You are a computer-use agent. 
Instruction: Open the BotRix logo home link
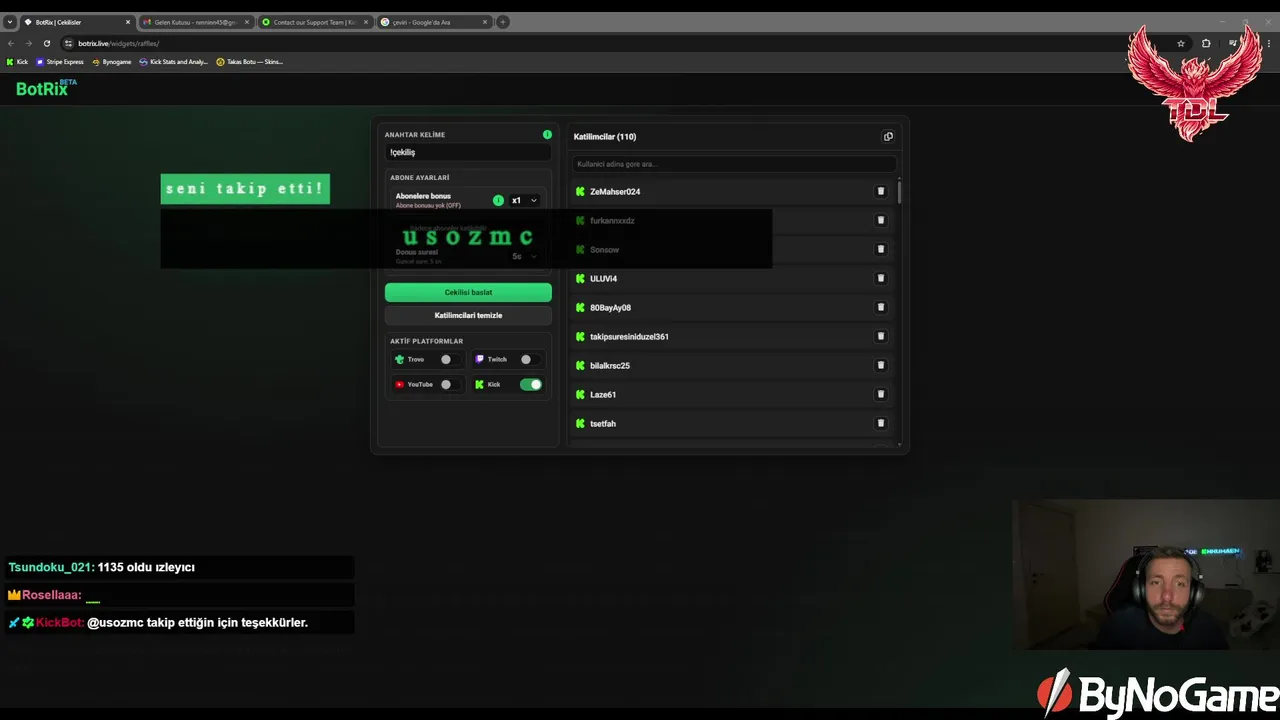(46, 88)
